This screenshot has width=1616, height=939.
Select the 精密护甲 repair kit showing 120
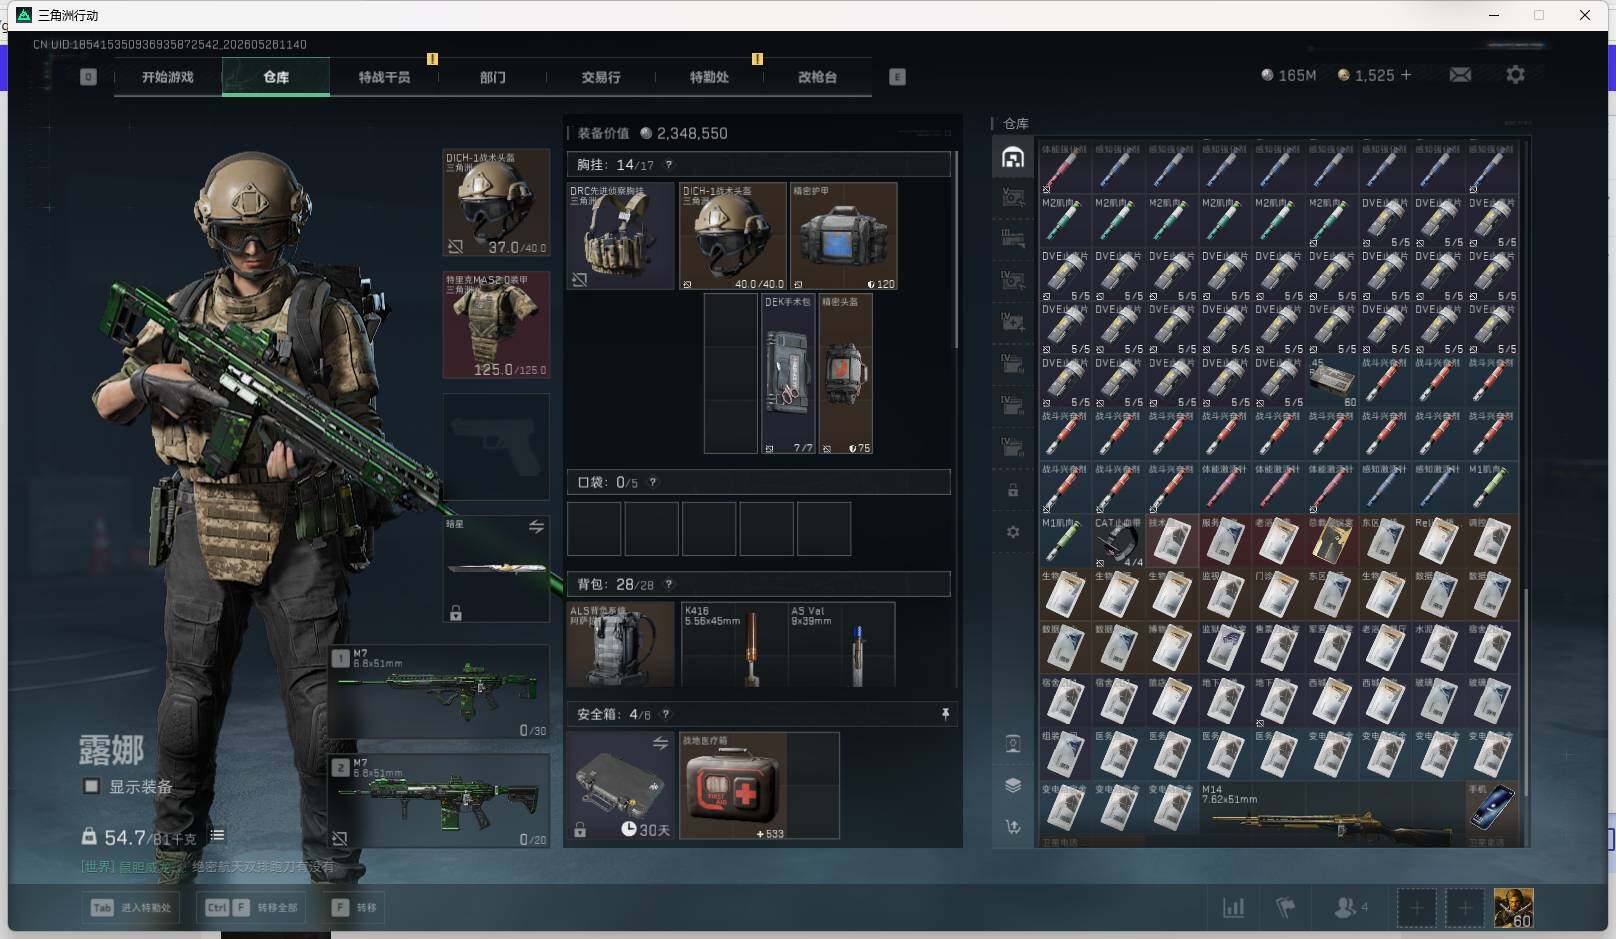[x=843, y=236]
